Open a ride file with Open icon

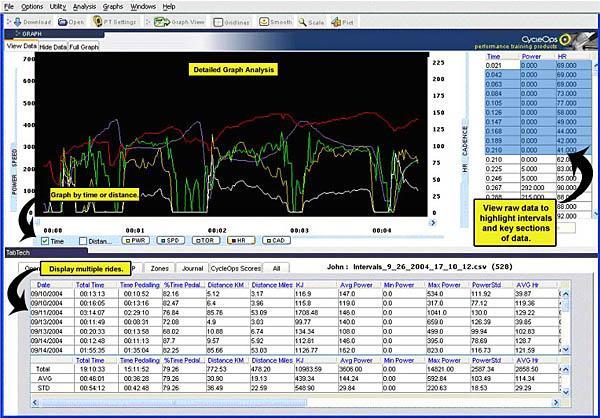72,20
